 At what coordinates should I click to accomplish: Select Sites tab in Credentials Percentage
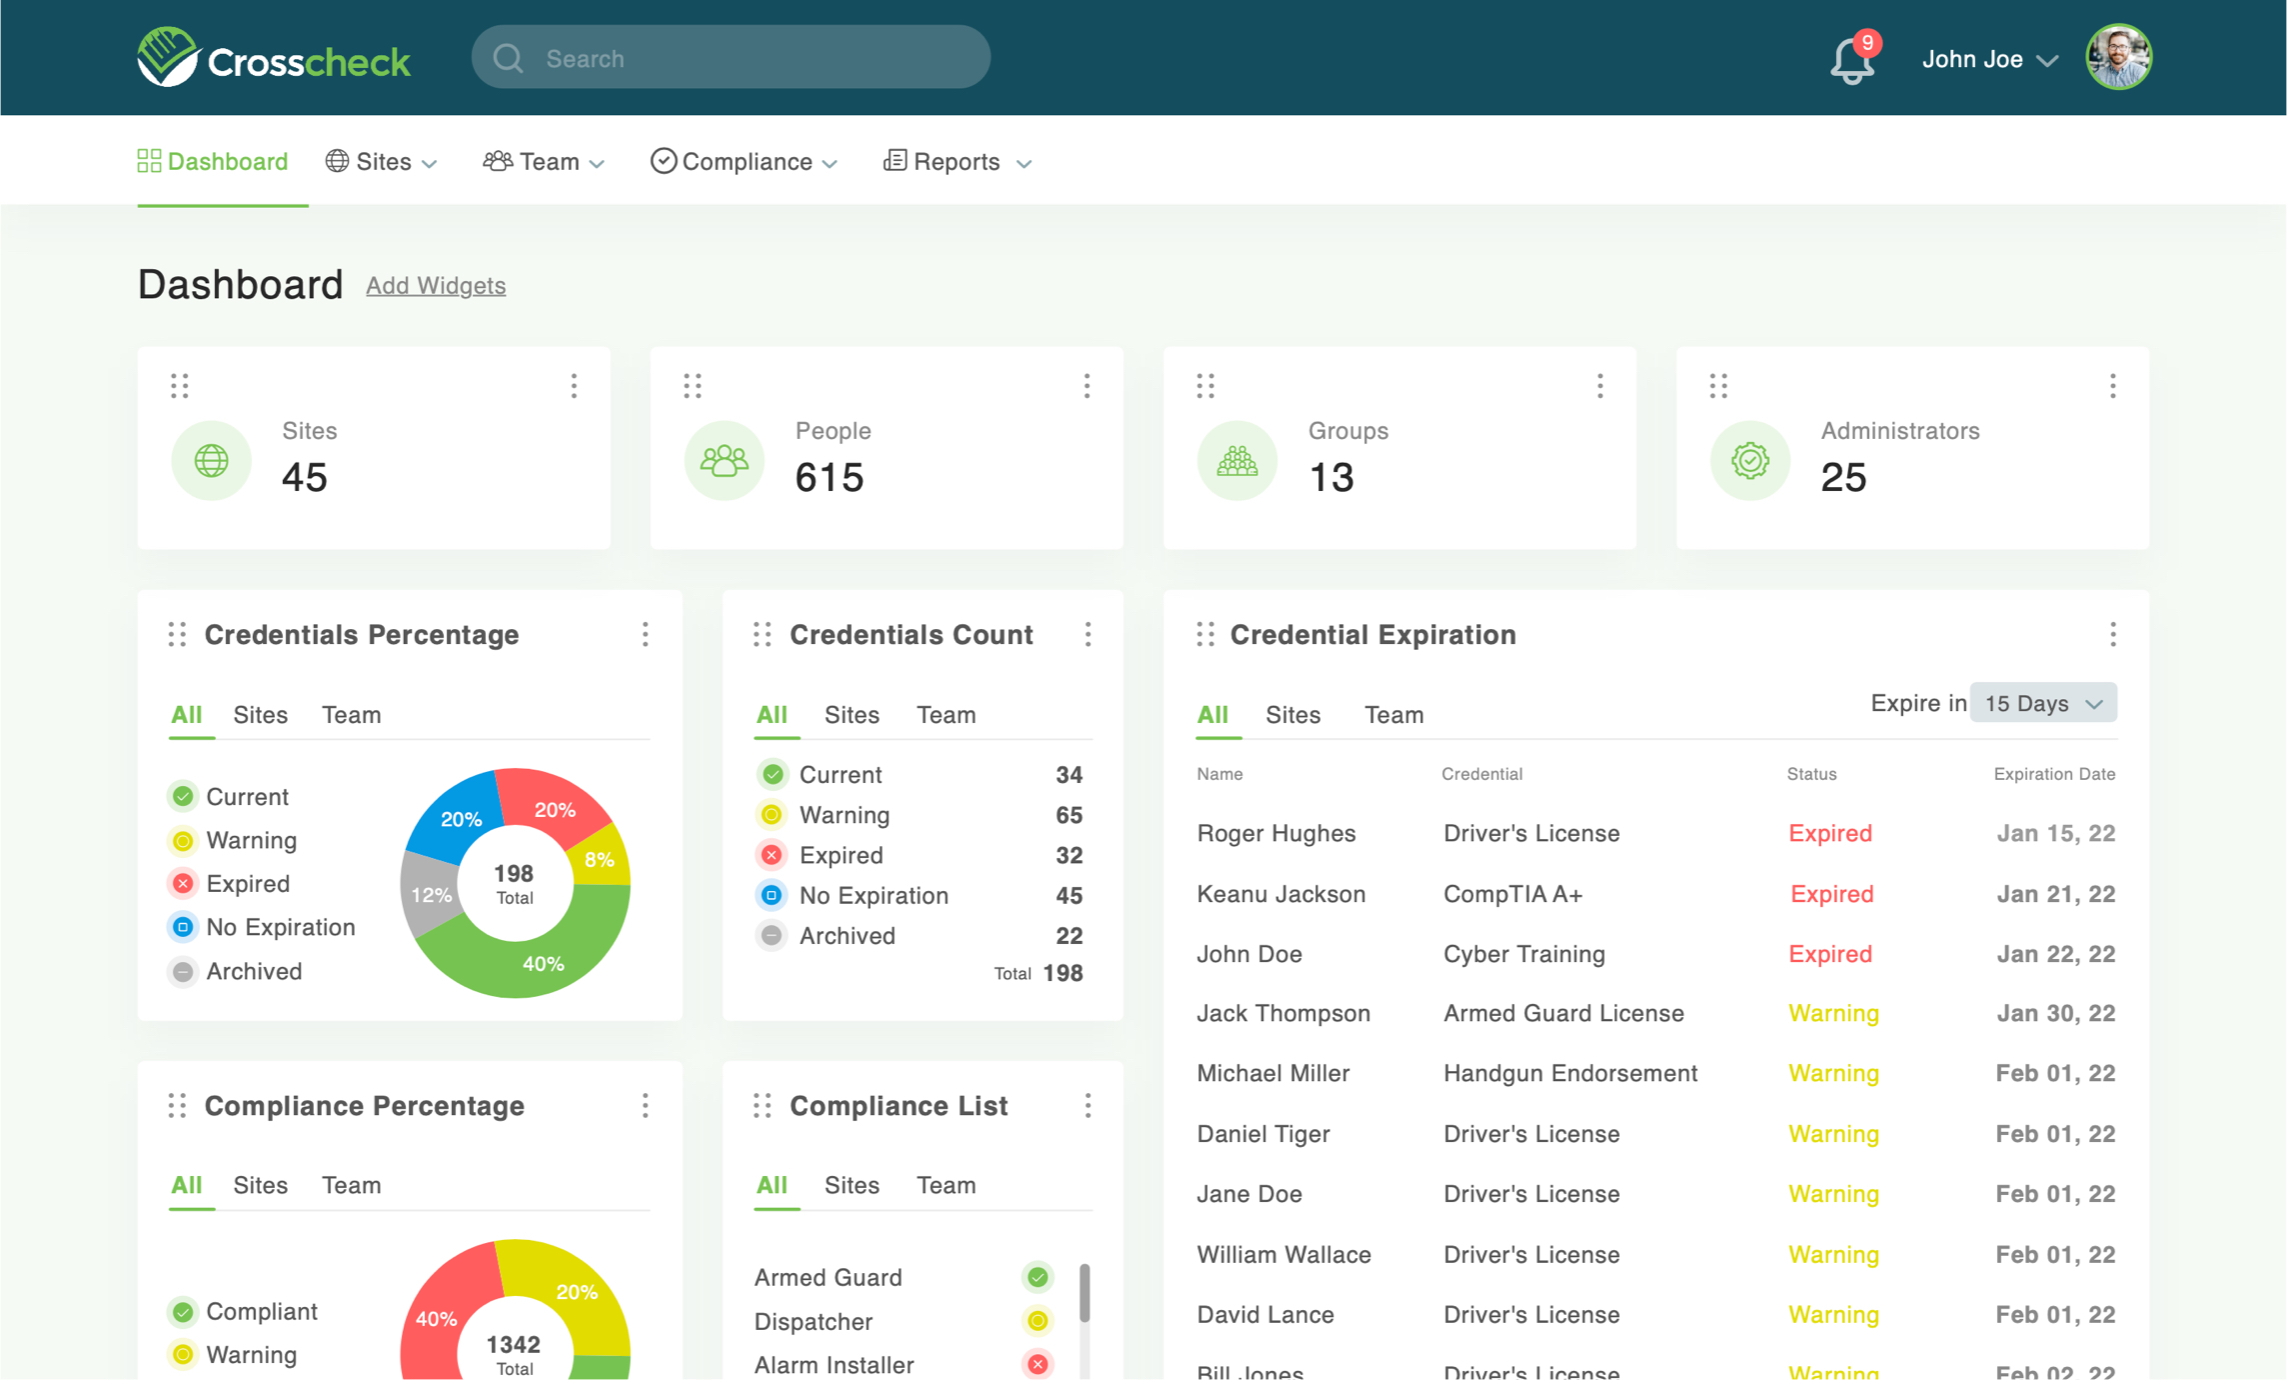pos(260,714)
